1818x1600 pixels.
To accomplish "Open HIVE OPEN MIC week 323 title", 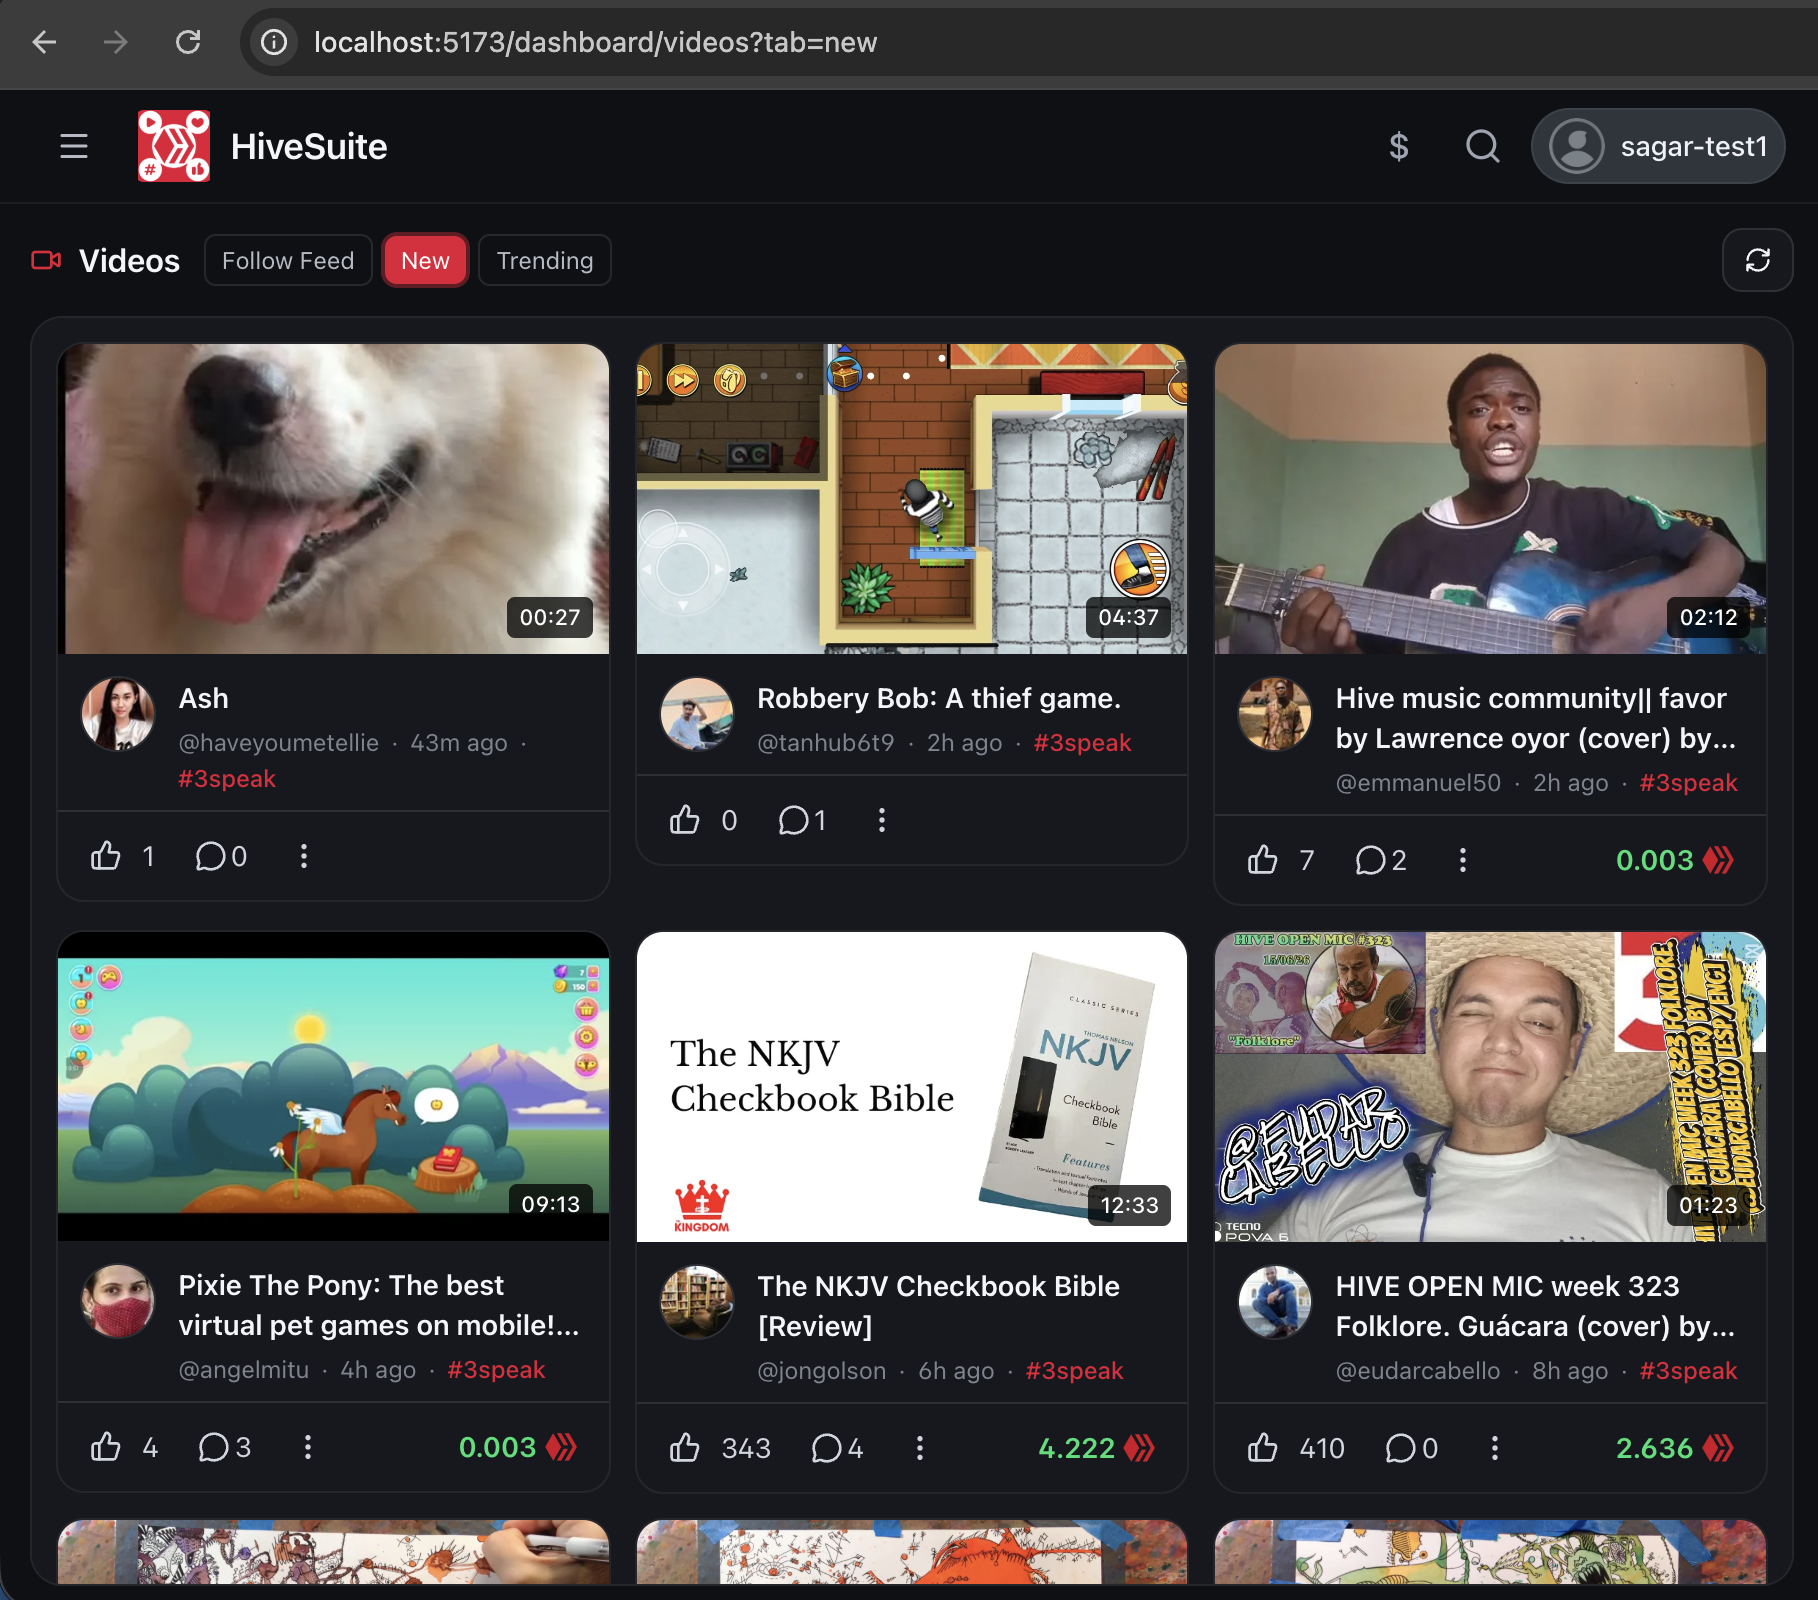I will tap(1535, 1306).
